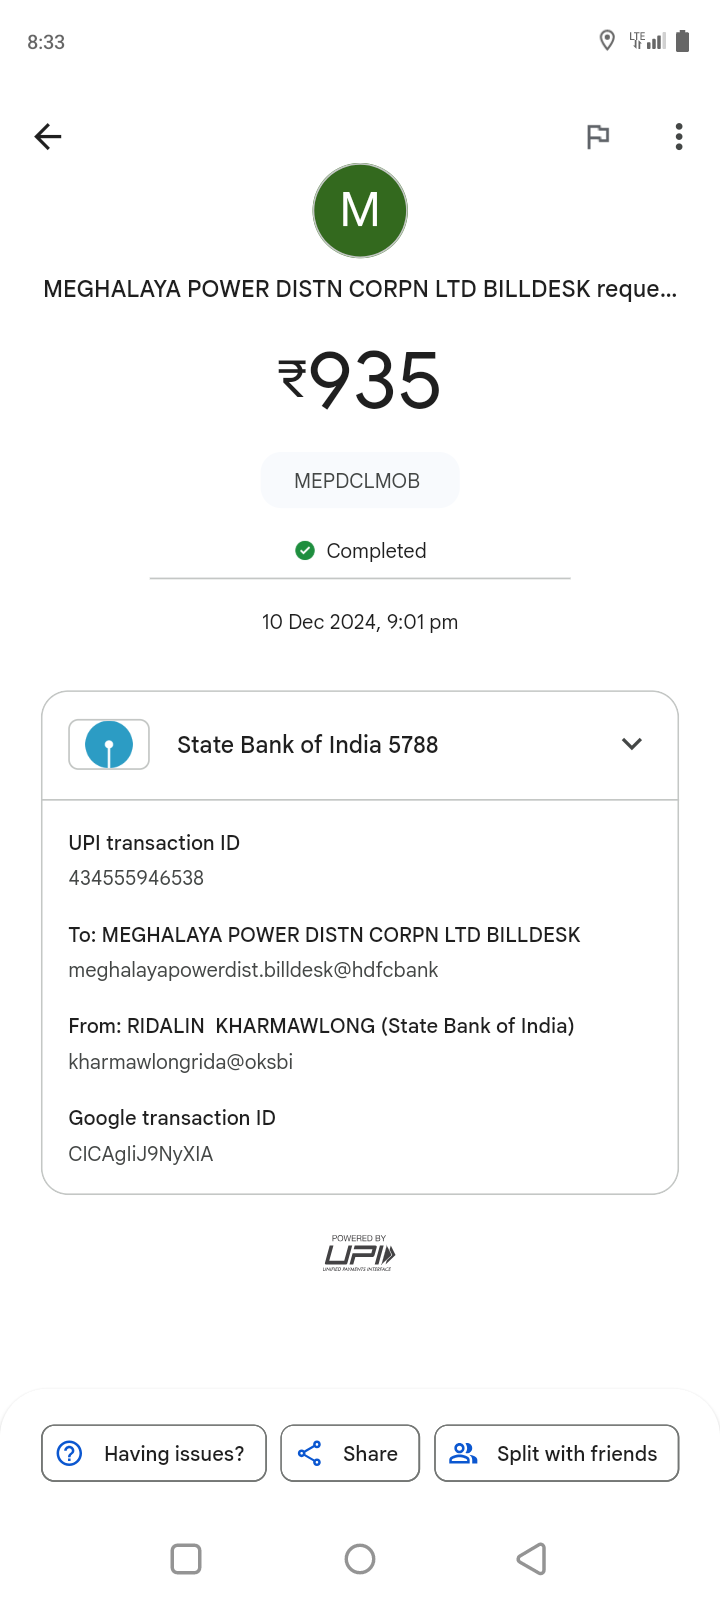Tap the truncated MEGHALAYA POWER DISTN title
Image resolution: width=720 pixels, height=1600 pixels.
click(360, 289)
